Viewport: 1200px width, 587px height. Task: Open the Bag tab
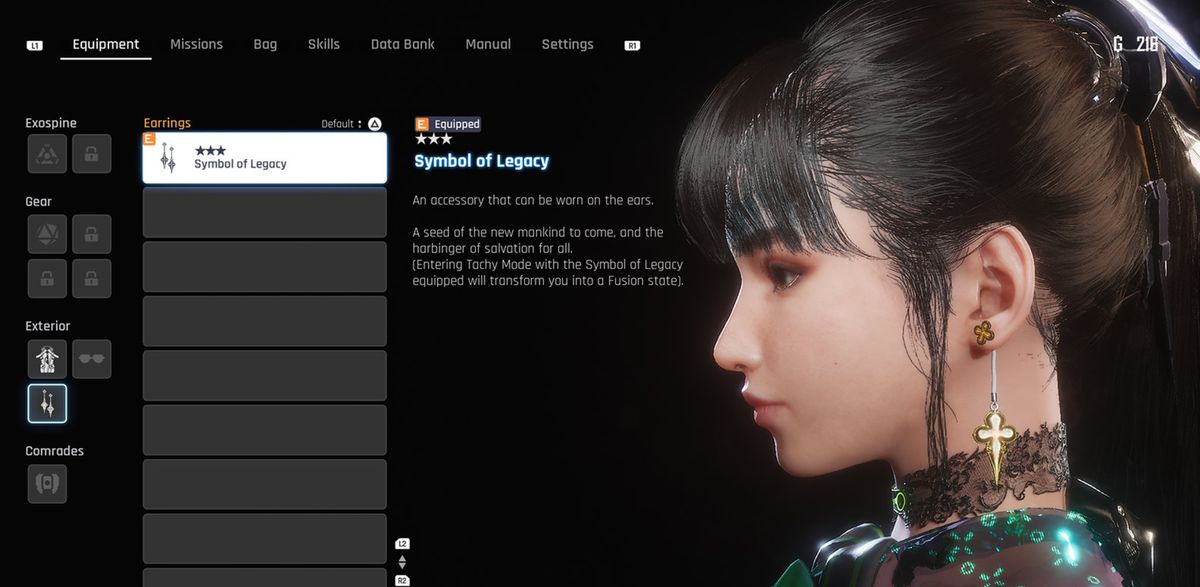pos(265,44)
